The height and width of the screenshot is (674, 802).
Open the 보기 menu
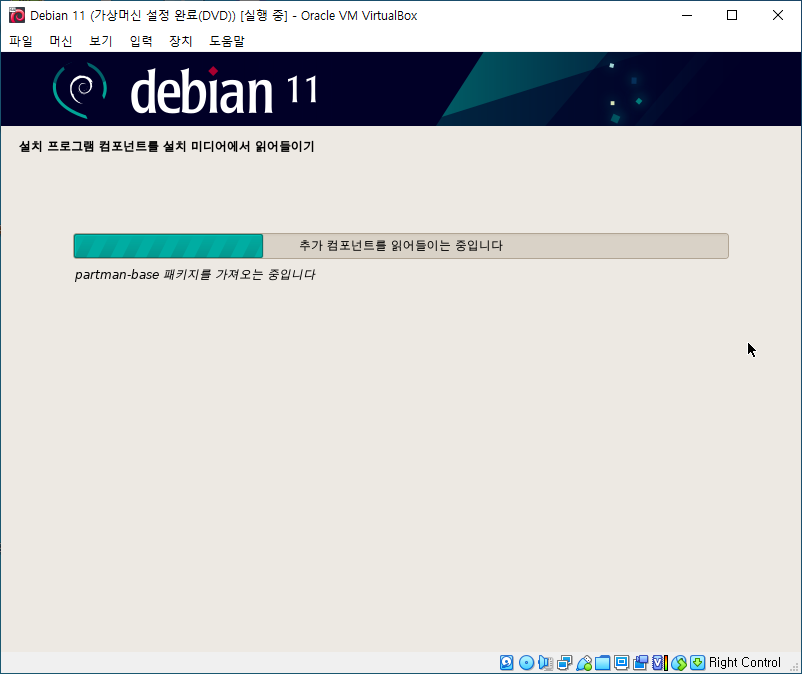pyautogui.click(x=101, y=41)
